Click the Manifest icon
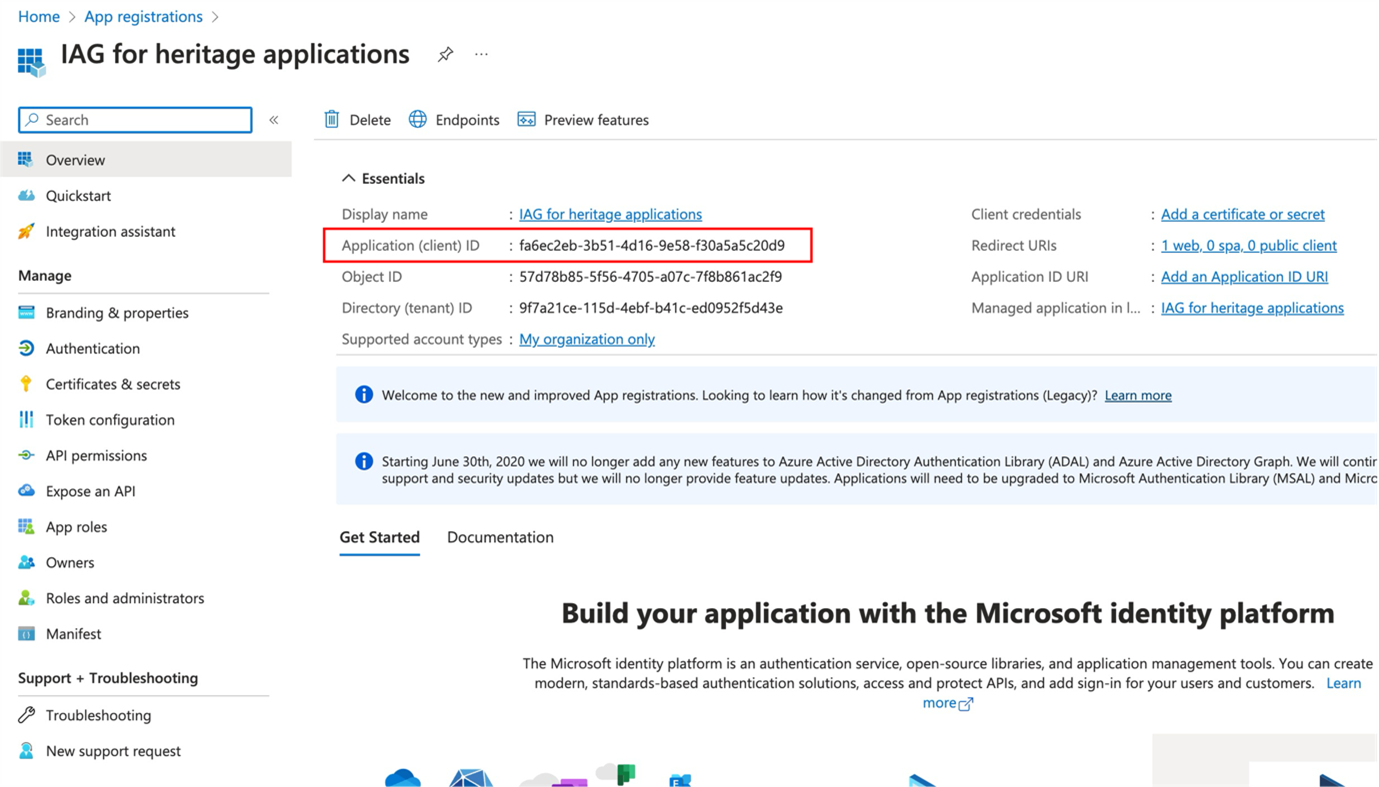This screenshot has width=1379, height=787. click(x=26, y=634)
